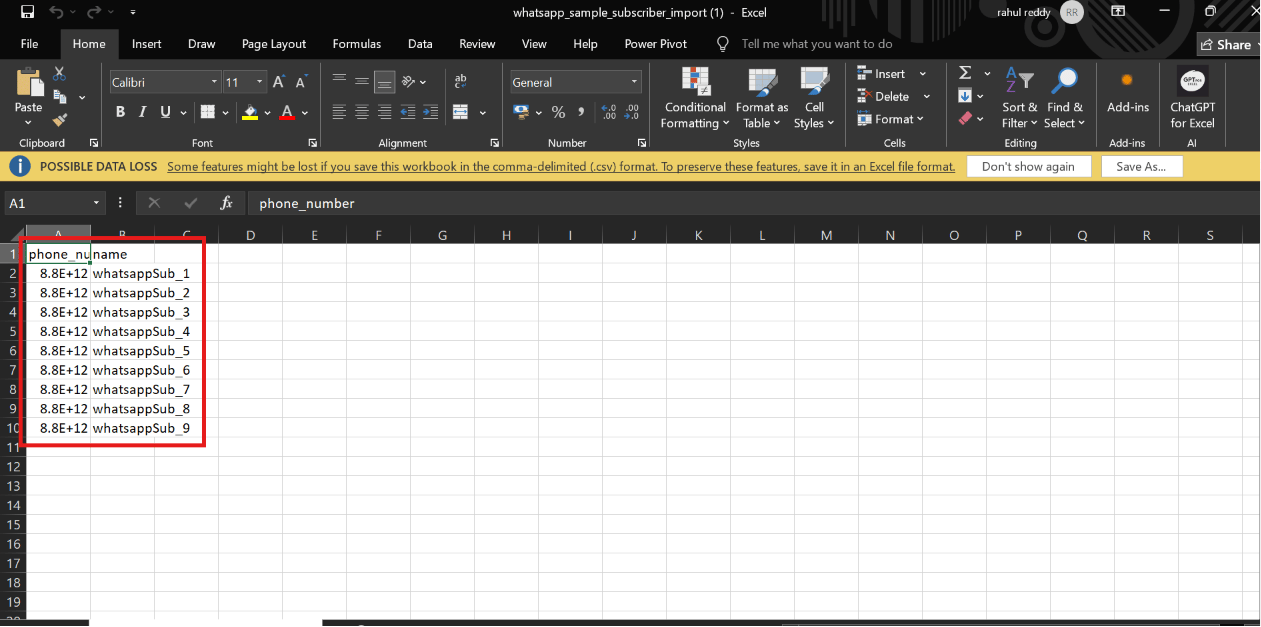The height and width of the screenshot is (627, 1261).
Task: Open Customize Quick Access Toolbar menu
Action: click(133, 13)
